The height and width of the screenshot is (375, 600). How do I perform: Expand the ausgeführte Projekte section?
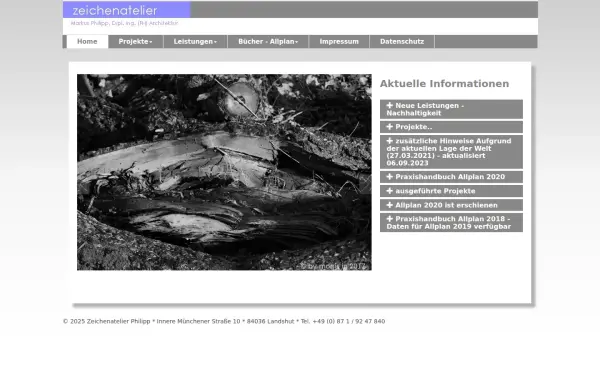point(451,191)
